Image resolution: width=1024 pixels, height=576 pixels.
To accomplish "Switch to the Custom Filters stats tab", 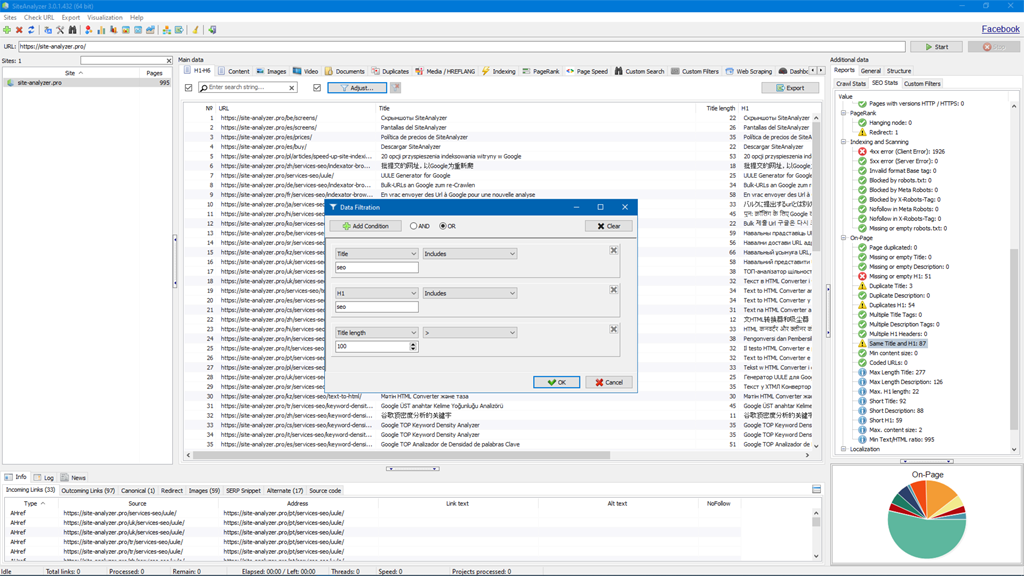I will point(922,84).
